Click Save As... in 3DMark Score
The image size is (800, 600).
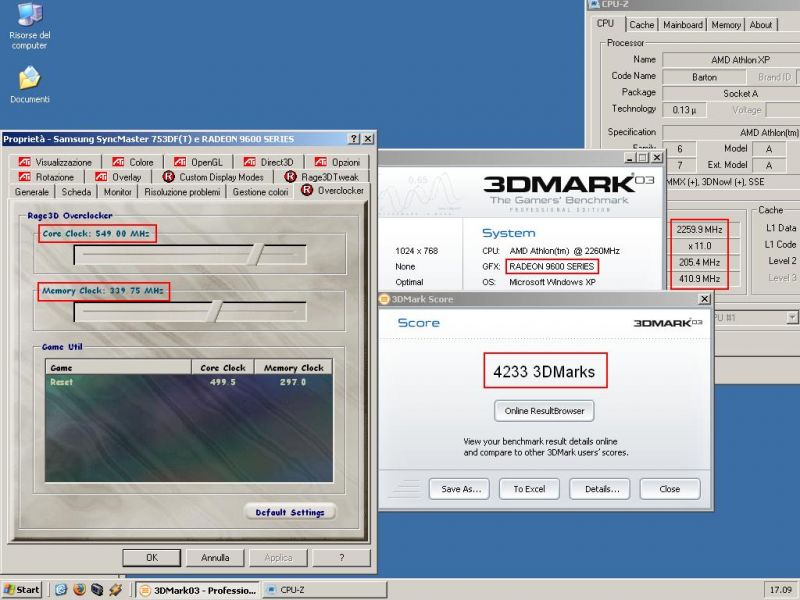(x=459, y=489)
